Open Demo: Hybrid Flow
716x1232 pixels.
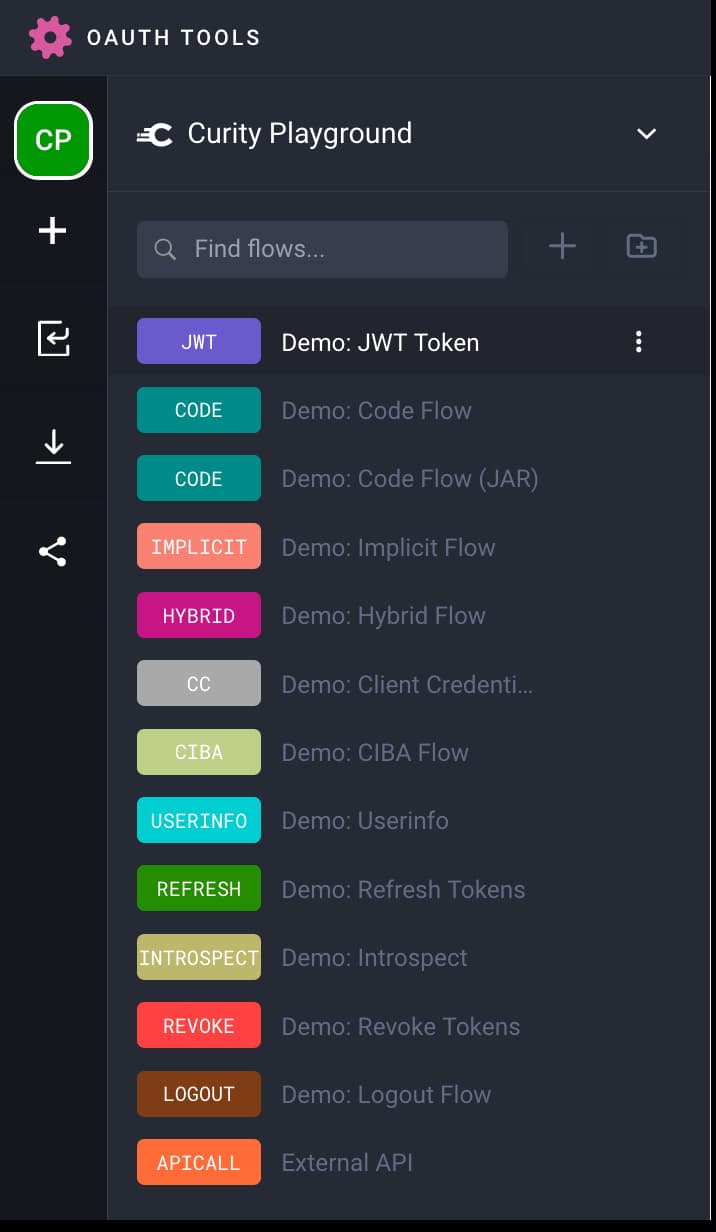(x=383, y=616)
